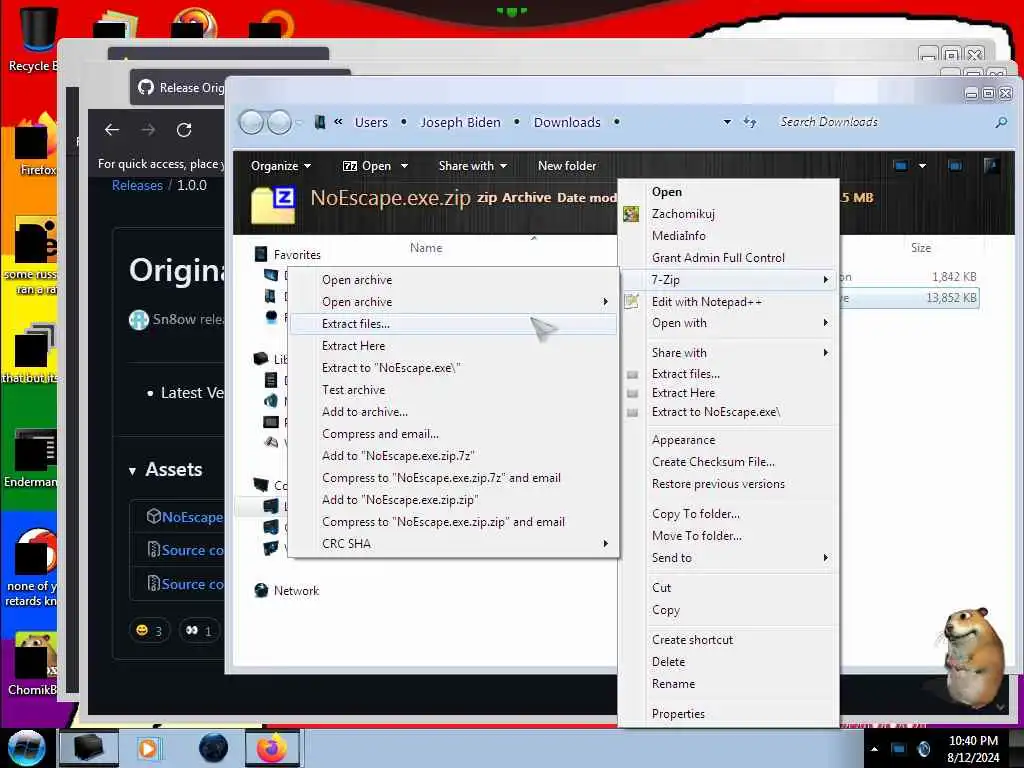The image size is (1024, 768).
Task: Open the Enderman desktop icon
Action: click(31, 458)
